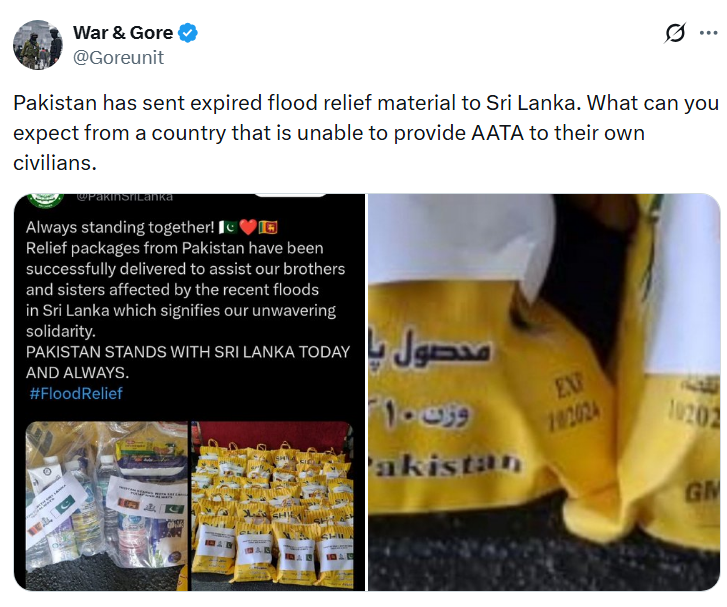Click the Pakistan flag emoji in the quoted text
Screen dimensions: 727x607
[x=228, y=227]
